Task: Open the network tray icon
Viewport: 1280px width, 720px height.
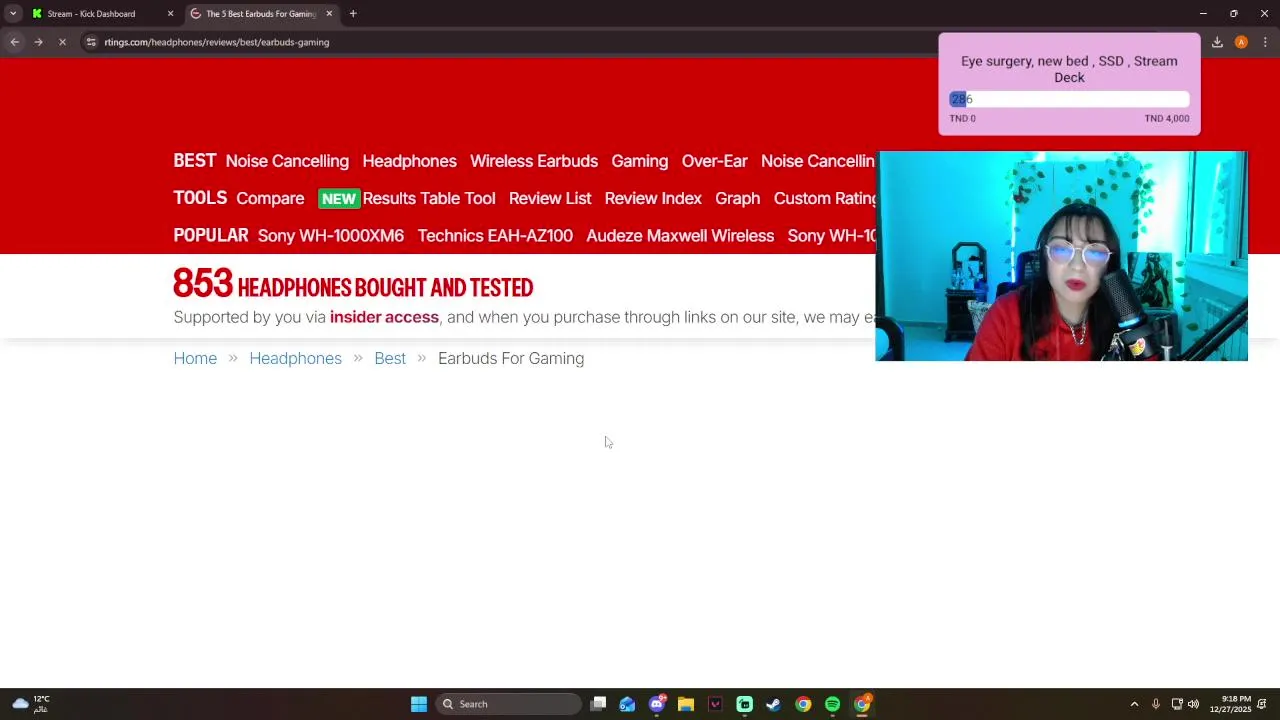Action: point(1177,704)
